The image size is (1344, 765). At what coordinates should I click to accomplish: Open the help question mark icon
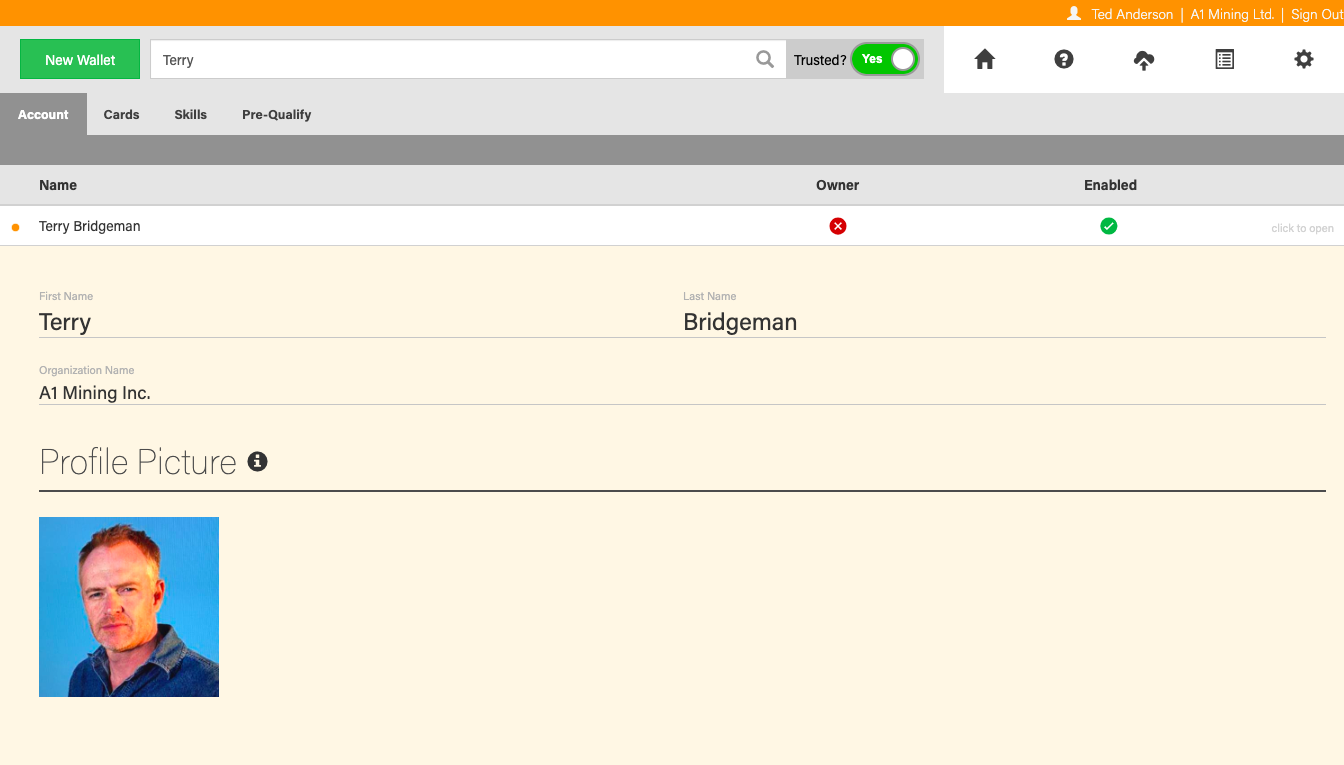tap(1064, 60)
